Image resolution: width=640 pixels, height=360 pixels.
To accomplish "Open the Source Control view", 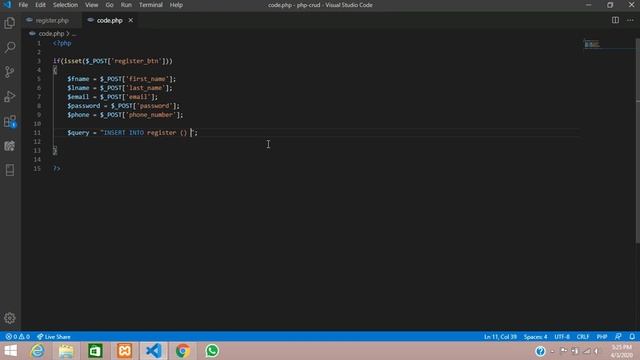I will pos(10,72).
